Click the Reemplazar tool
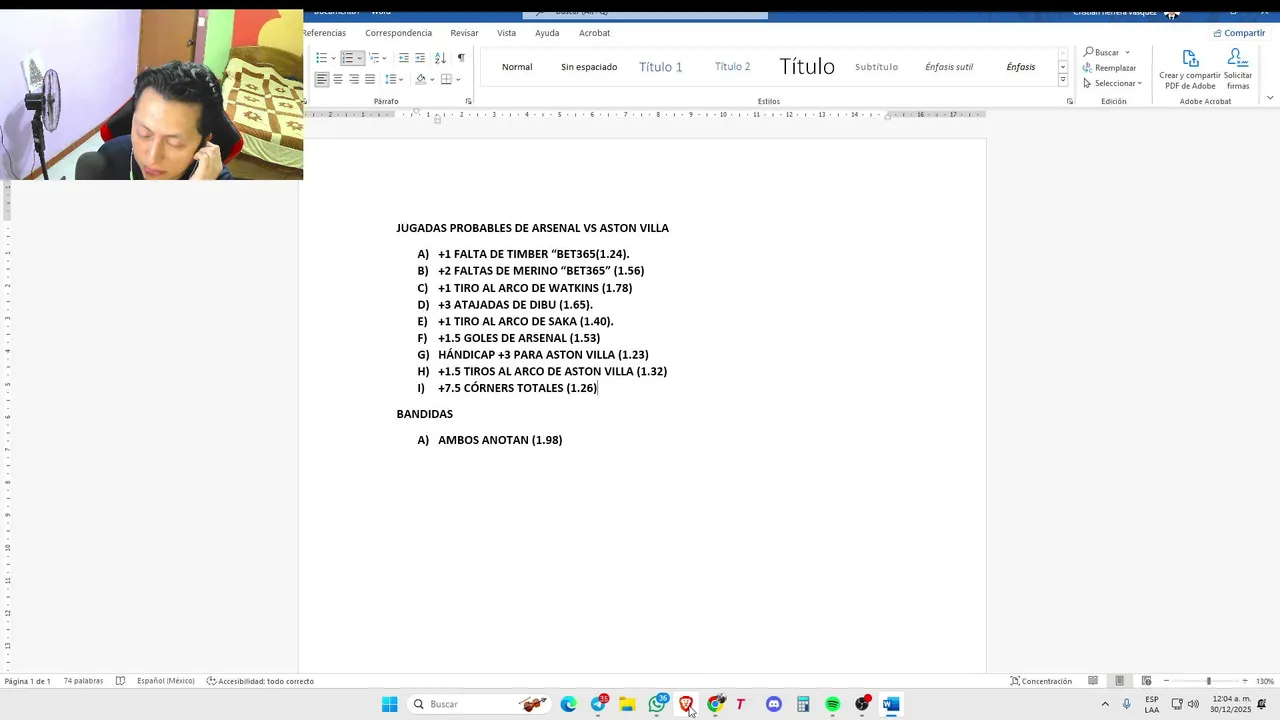The width and height of the screenshot is (1280, 720). click(1109, 68)
